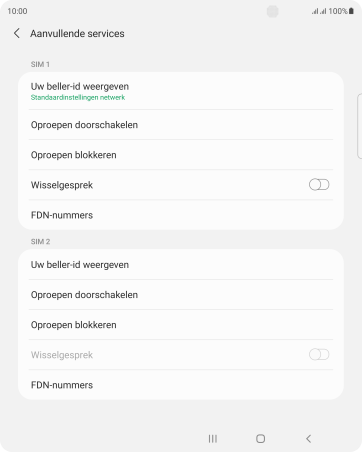Screen dimensions: 362x452
Task: Tap the battery icon in status bar
Action: [351, 11]
